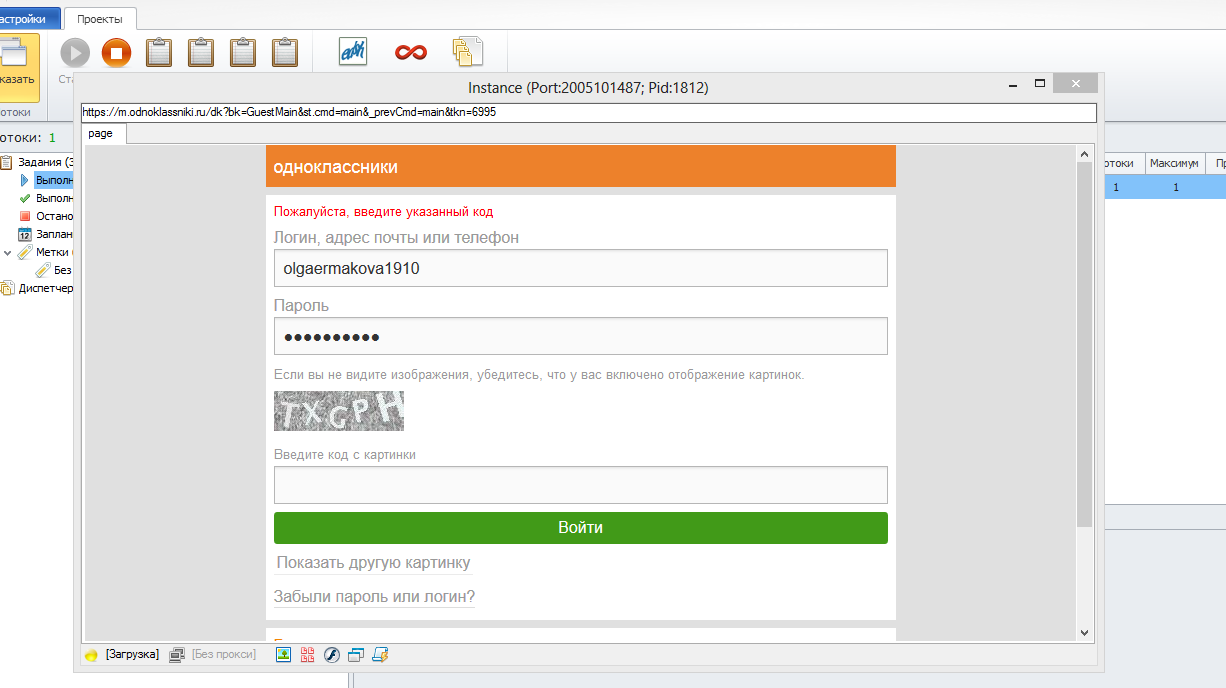Click the overlapping windows icon in status bar
The image size is (1226, 688).
[x=356, y=655]
